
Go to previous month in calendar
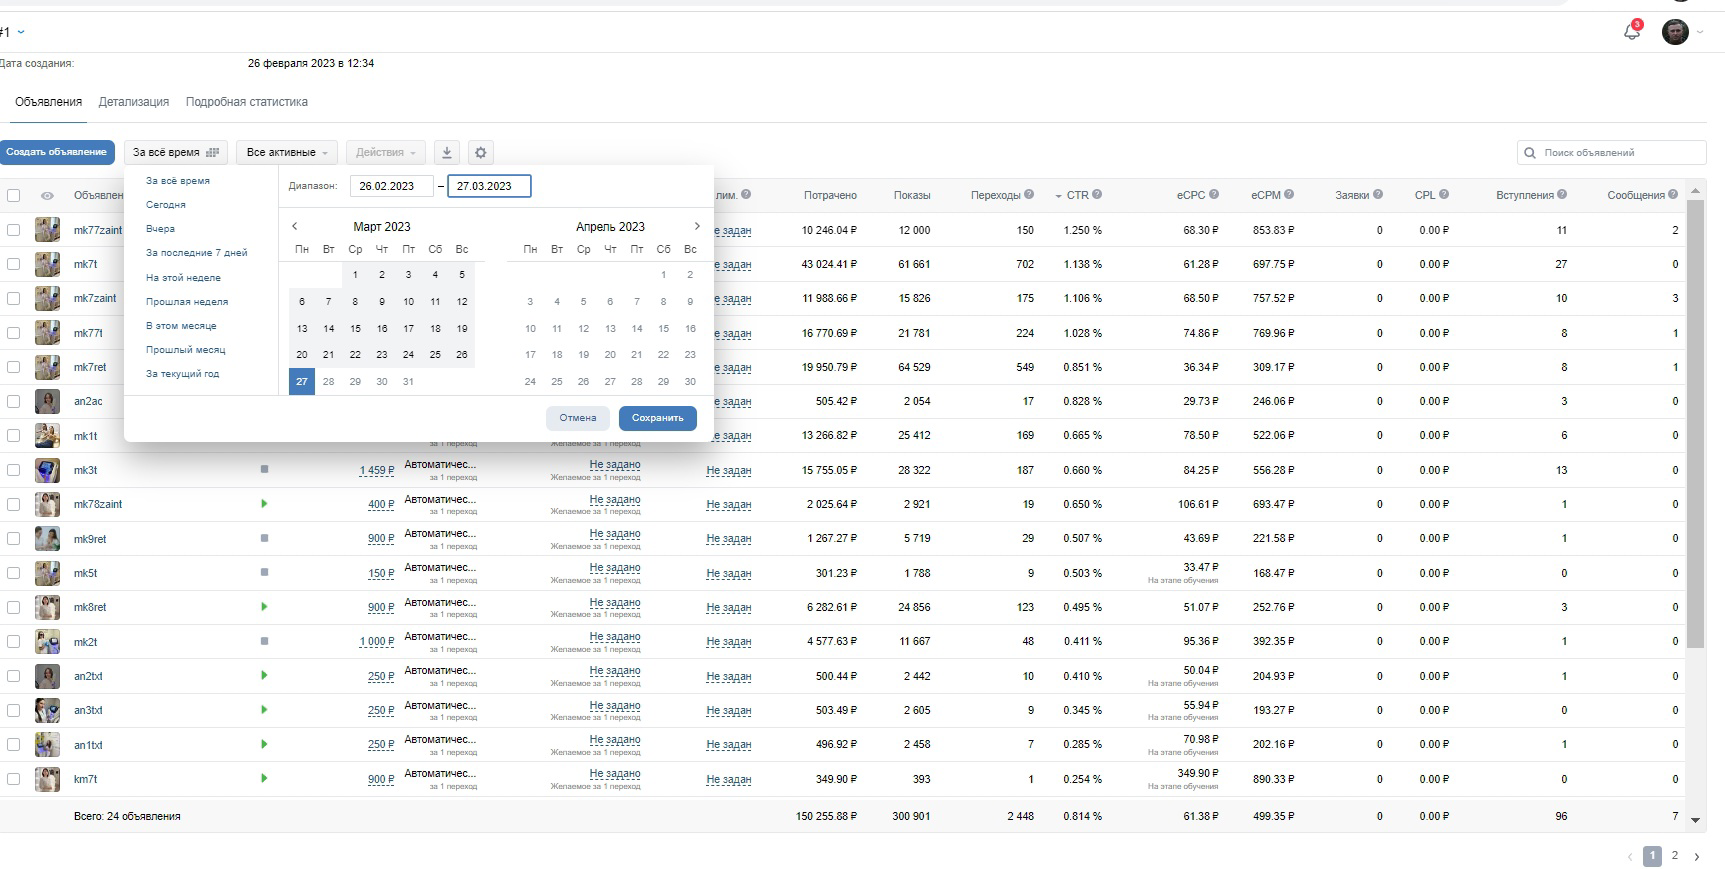coord(295,226)
